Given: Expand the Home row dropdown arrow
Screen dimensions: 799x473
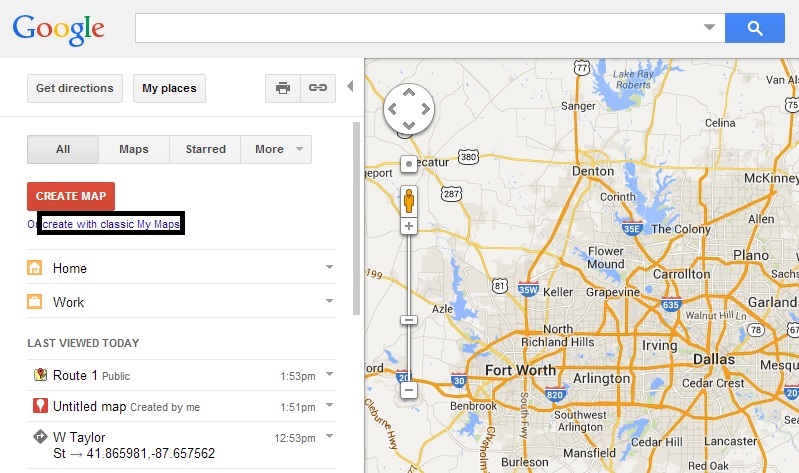Looking at the screenshot, I should coord(330,267).
